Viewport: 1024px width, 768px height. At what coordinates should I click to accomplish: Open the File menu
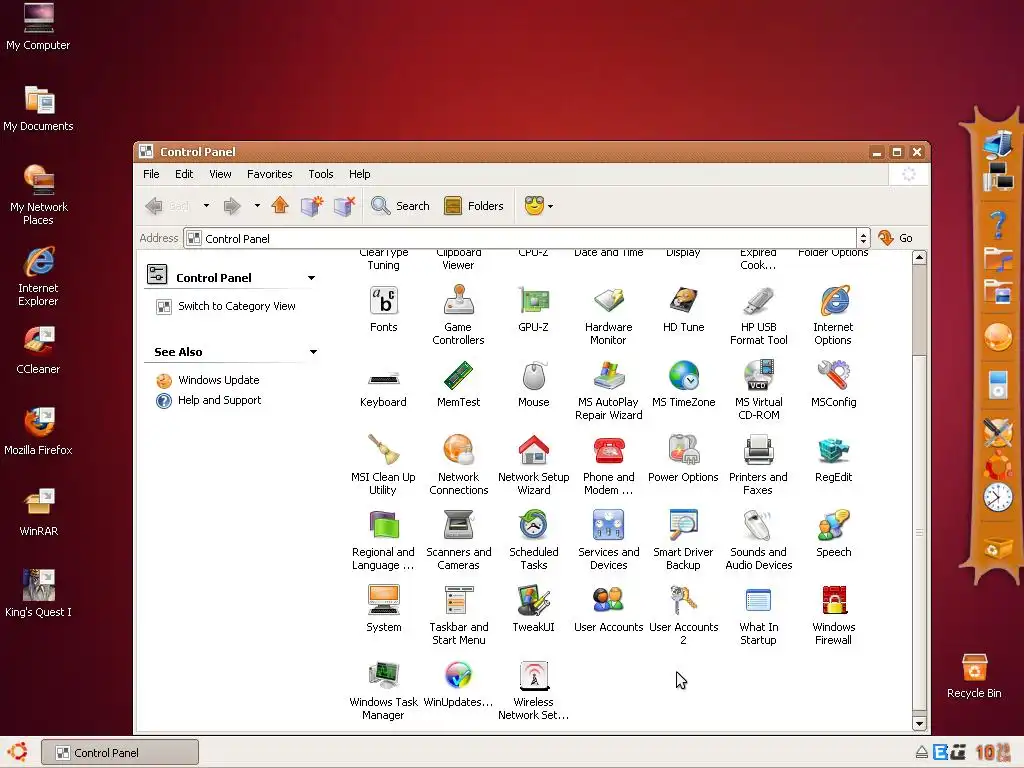pyautogui.click(x=151, y=174)
